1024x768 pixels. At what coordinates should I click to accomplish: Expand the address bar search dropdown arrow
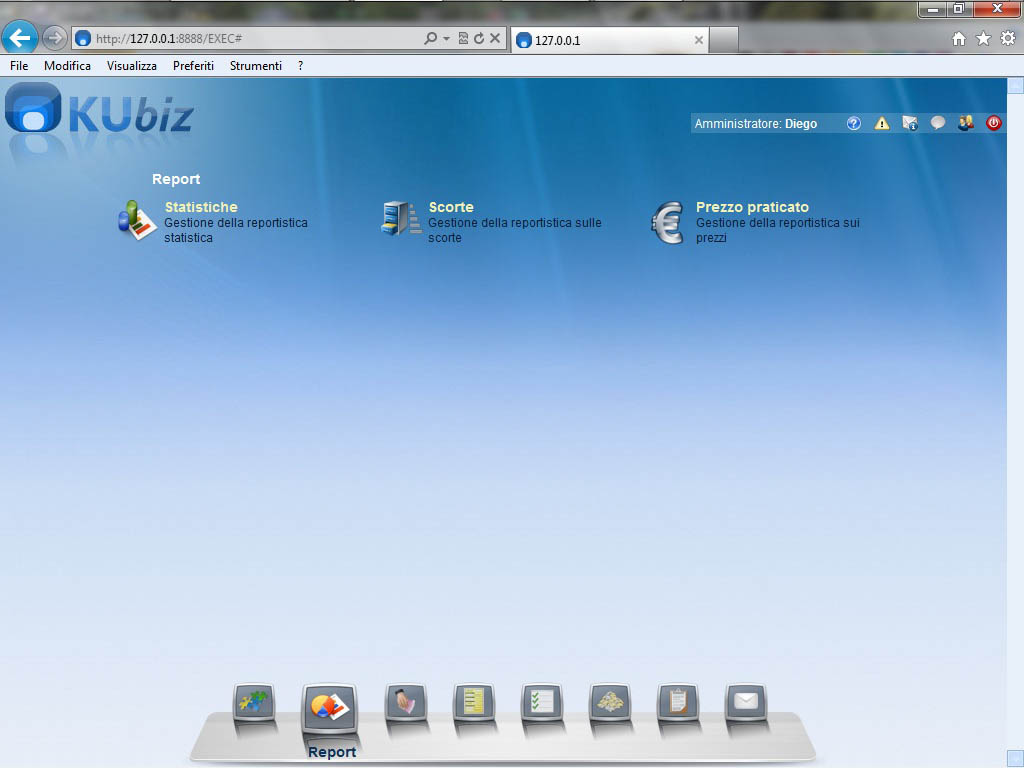point(446,39)
